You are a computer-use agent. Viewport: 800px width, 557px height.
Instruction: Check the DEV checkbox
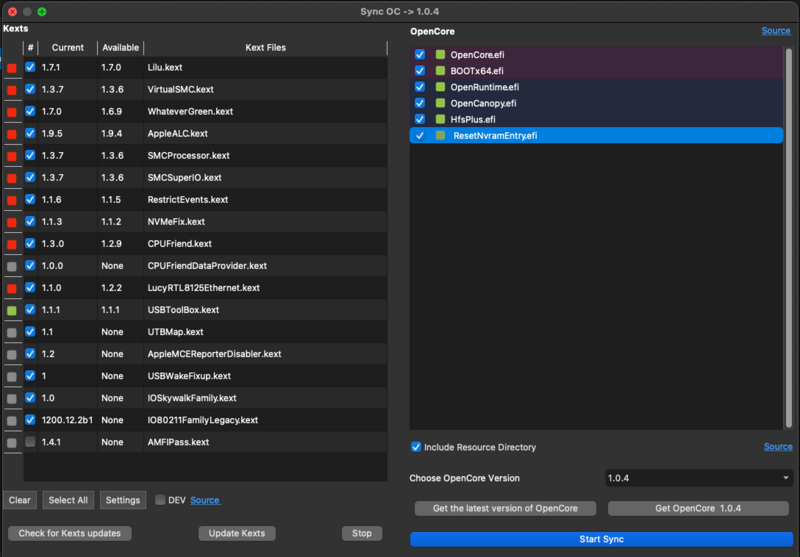pyautogui.click(x=160, y=500)
